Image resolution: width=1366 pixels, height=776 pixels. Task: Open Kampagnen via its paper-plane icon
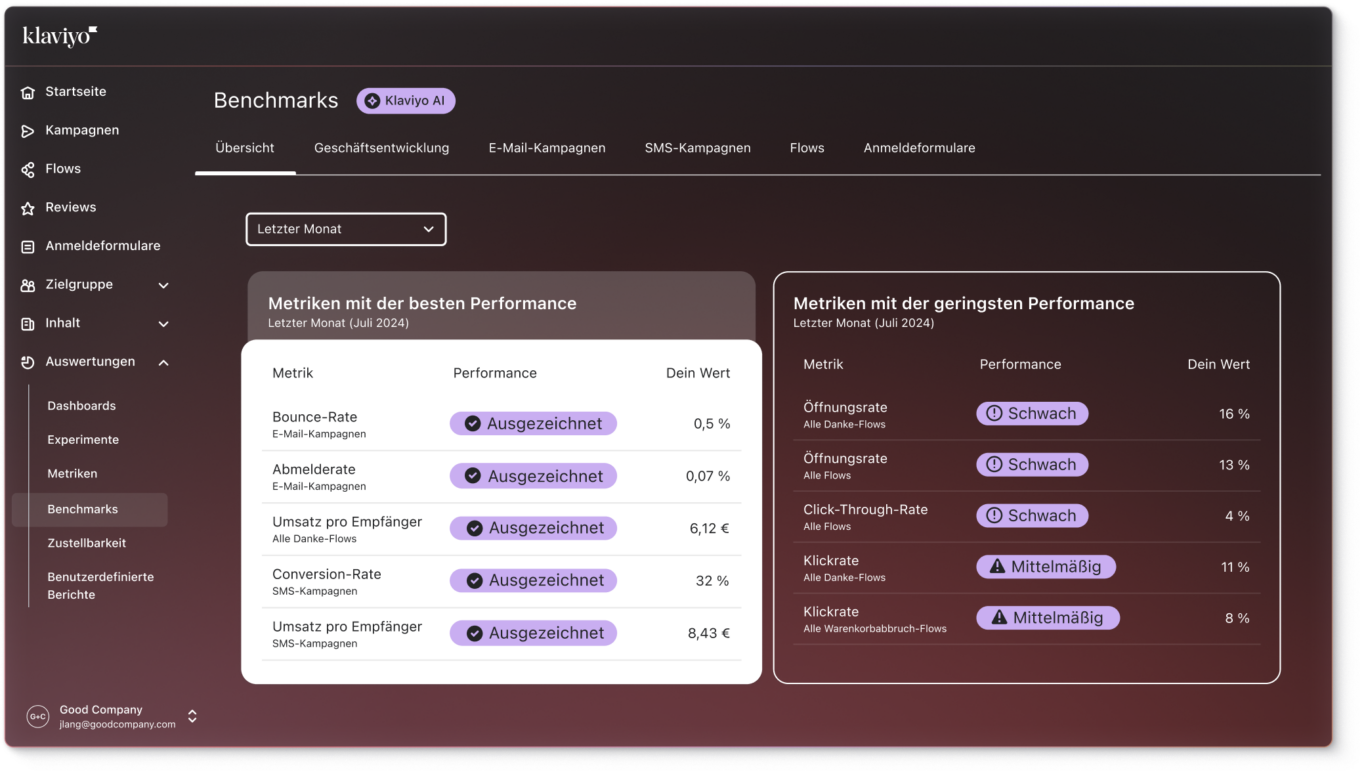point(28,131)
